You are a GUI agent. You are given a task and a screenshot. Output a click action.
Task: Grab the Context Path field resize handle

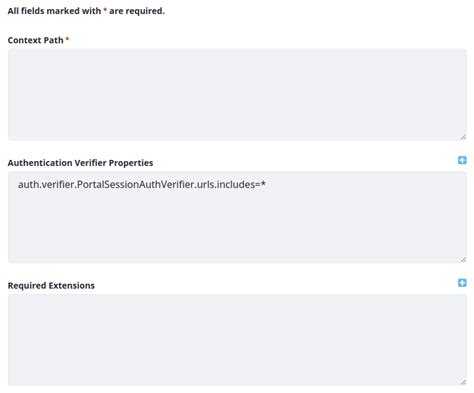pyautogui.click(x=463, y=137)
